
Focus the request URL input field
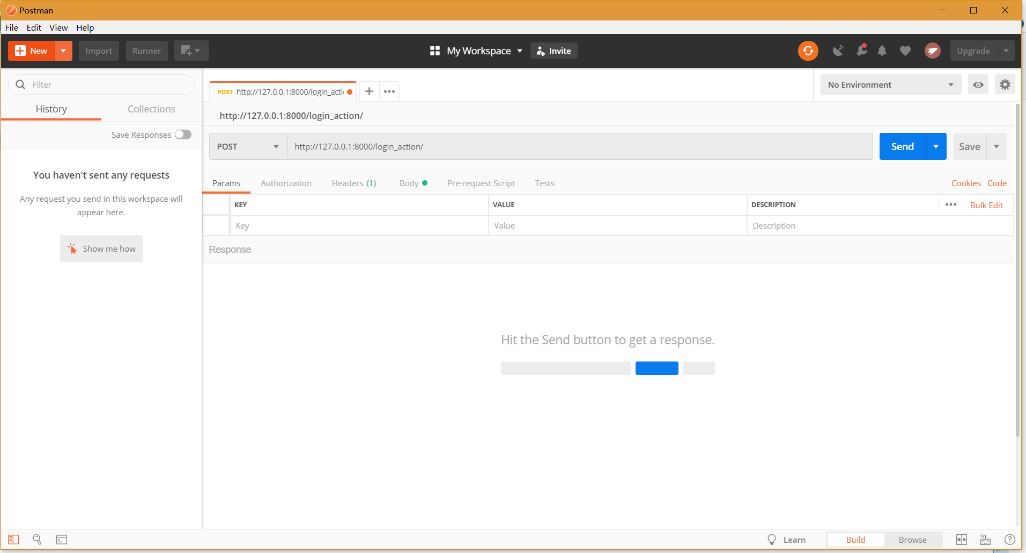[580, 147]
